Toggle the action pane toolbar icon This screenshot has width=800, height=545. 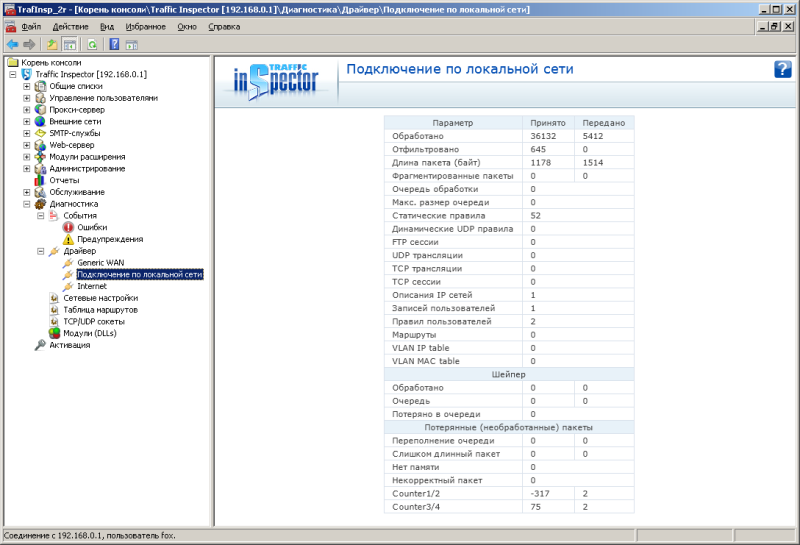tap(132, 44)
